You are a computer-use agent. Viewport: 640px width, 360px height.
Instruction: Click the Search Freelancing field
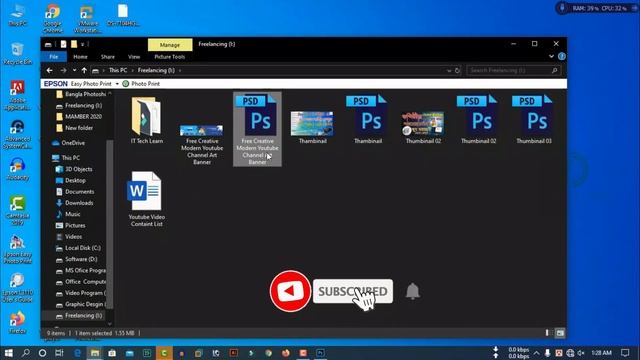[x=513, y=70]
